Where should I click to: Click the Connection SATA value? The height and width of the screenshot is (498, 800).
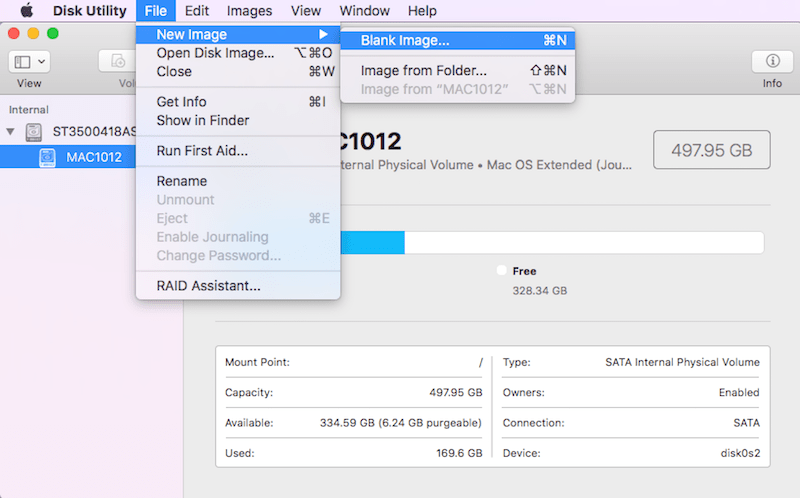click(x=746, y=423)
